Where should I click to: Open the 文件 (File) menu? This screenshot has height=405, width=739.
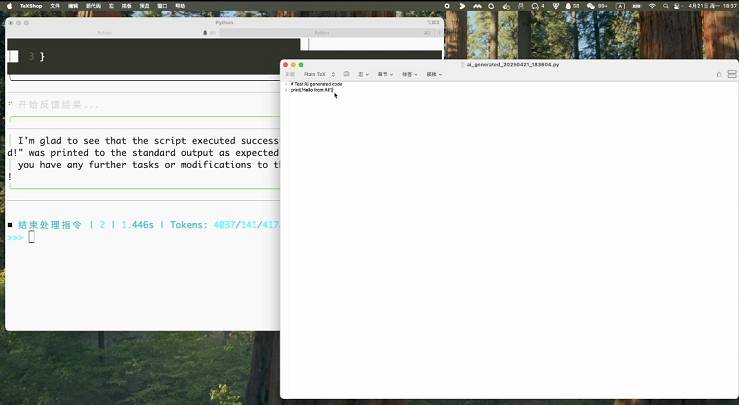[x=55, y=6]
